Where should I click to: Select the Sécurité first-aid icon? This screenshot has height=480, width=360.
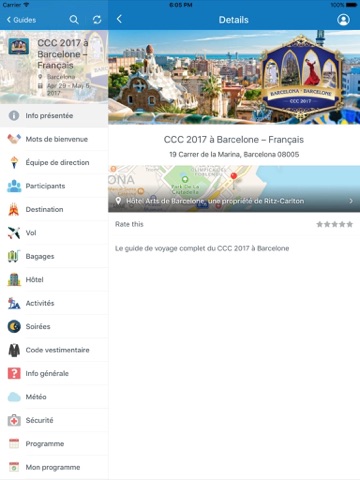pos(14,420)
